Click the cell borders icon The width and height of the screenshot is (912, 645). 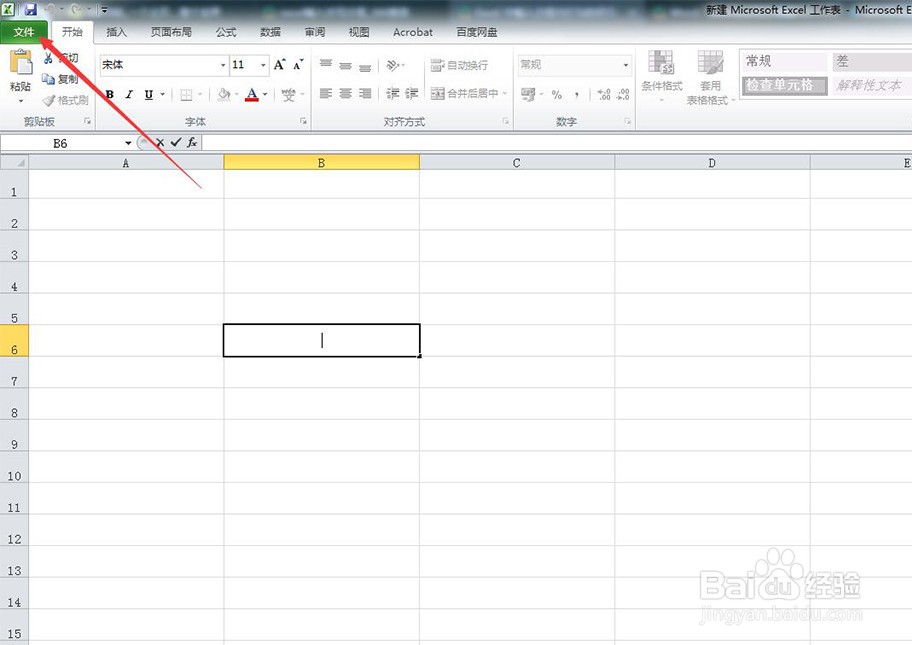[186, 94]
